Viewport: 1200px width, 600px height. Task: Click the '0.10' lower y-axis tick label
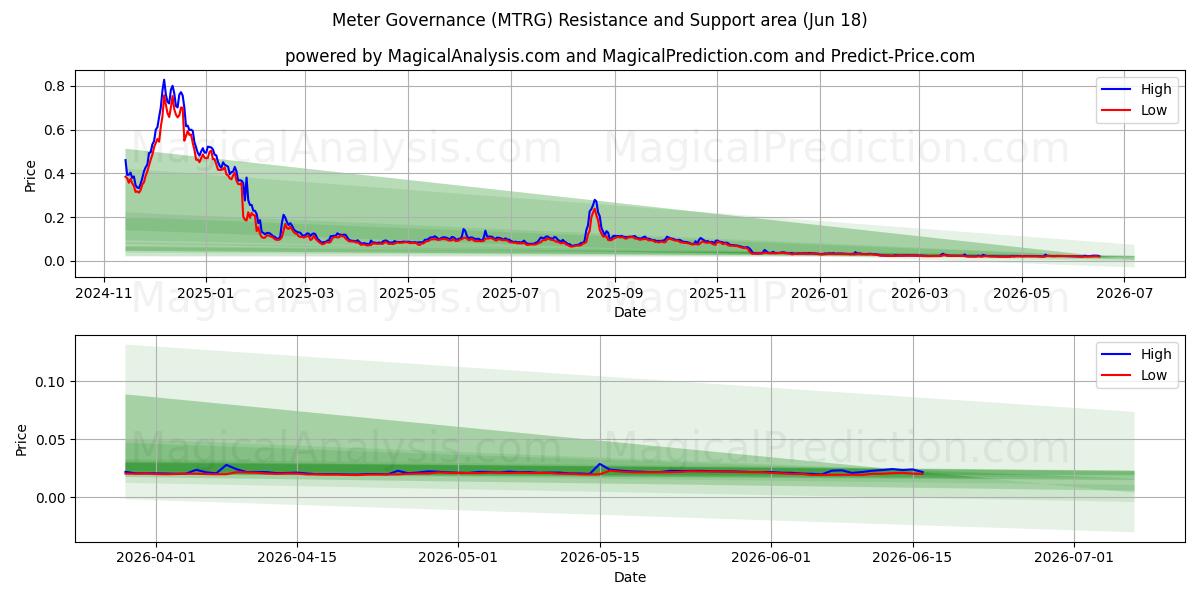[50, 382]
